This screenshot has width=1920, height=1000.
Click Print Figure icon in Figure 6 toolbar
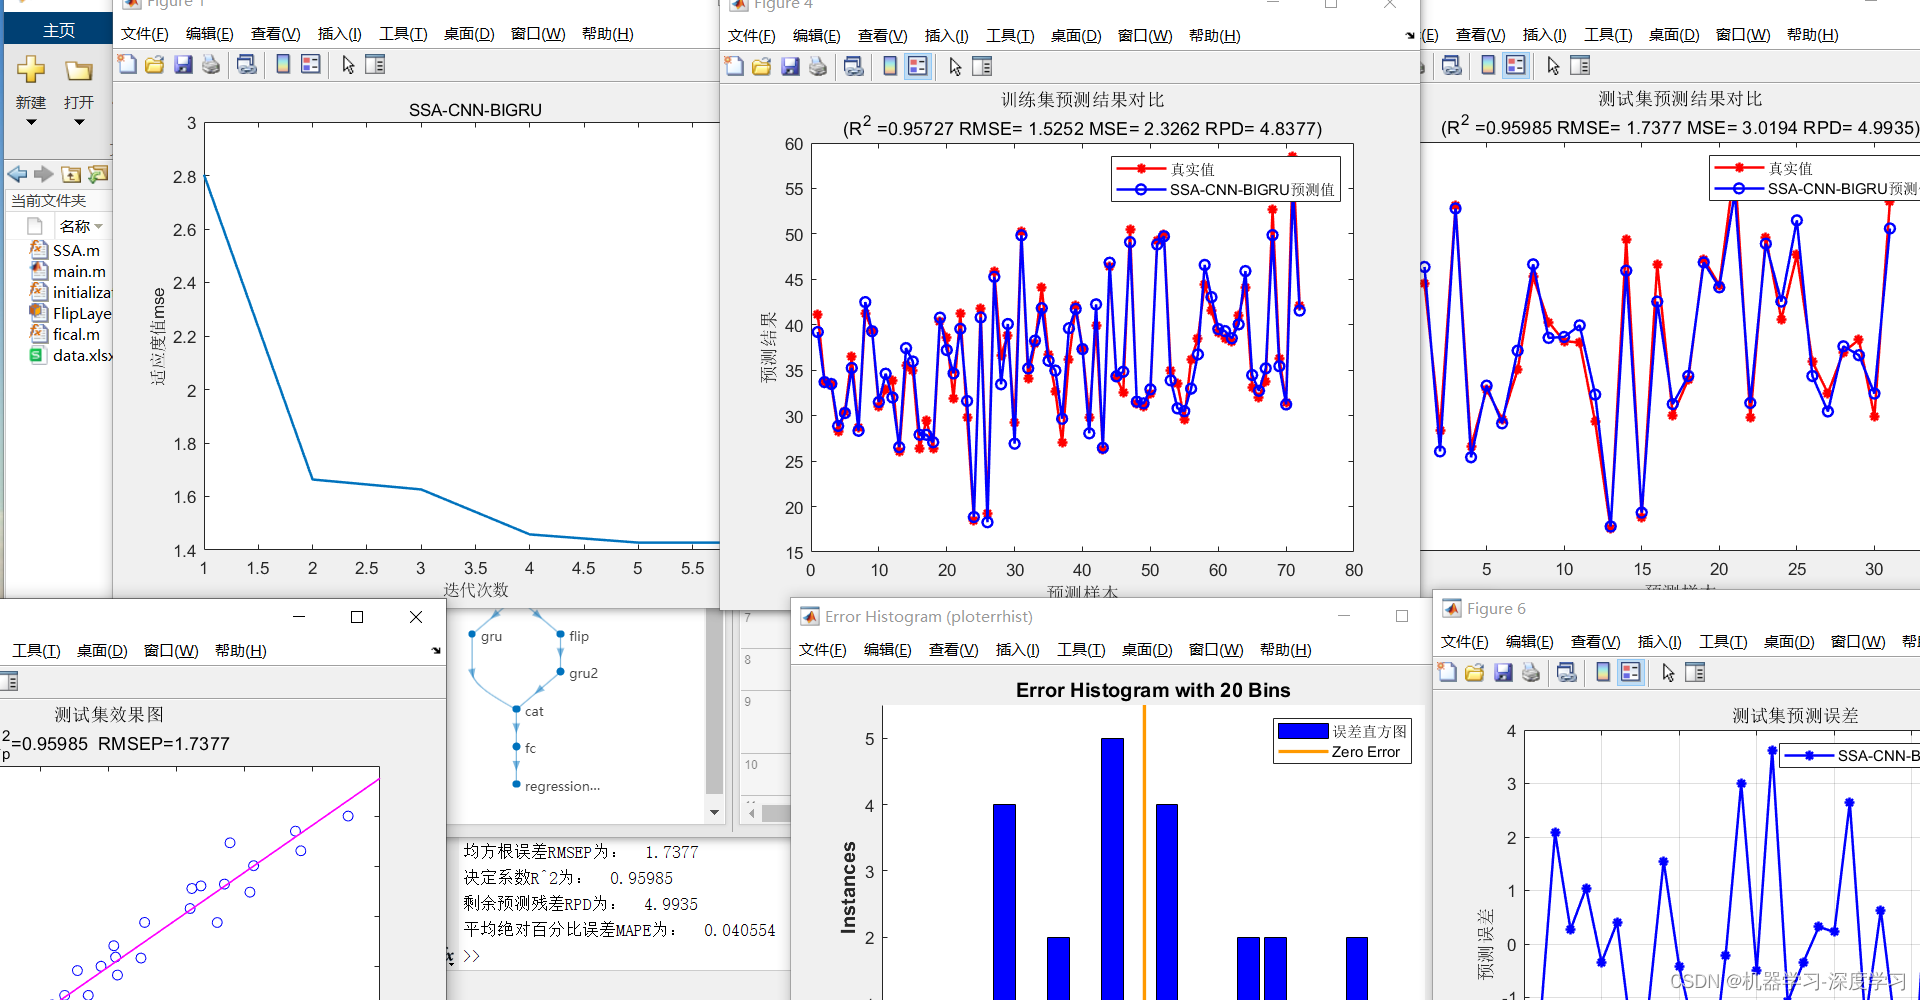click(x=1531, y=673)
